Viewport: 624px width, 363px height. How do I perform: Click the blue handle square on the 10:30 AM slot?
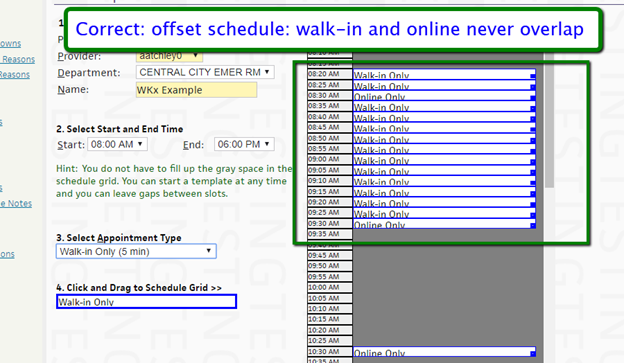pos(533,353)
